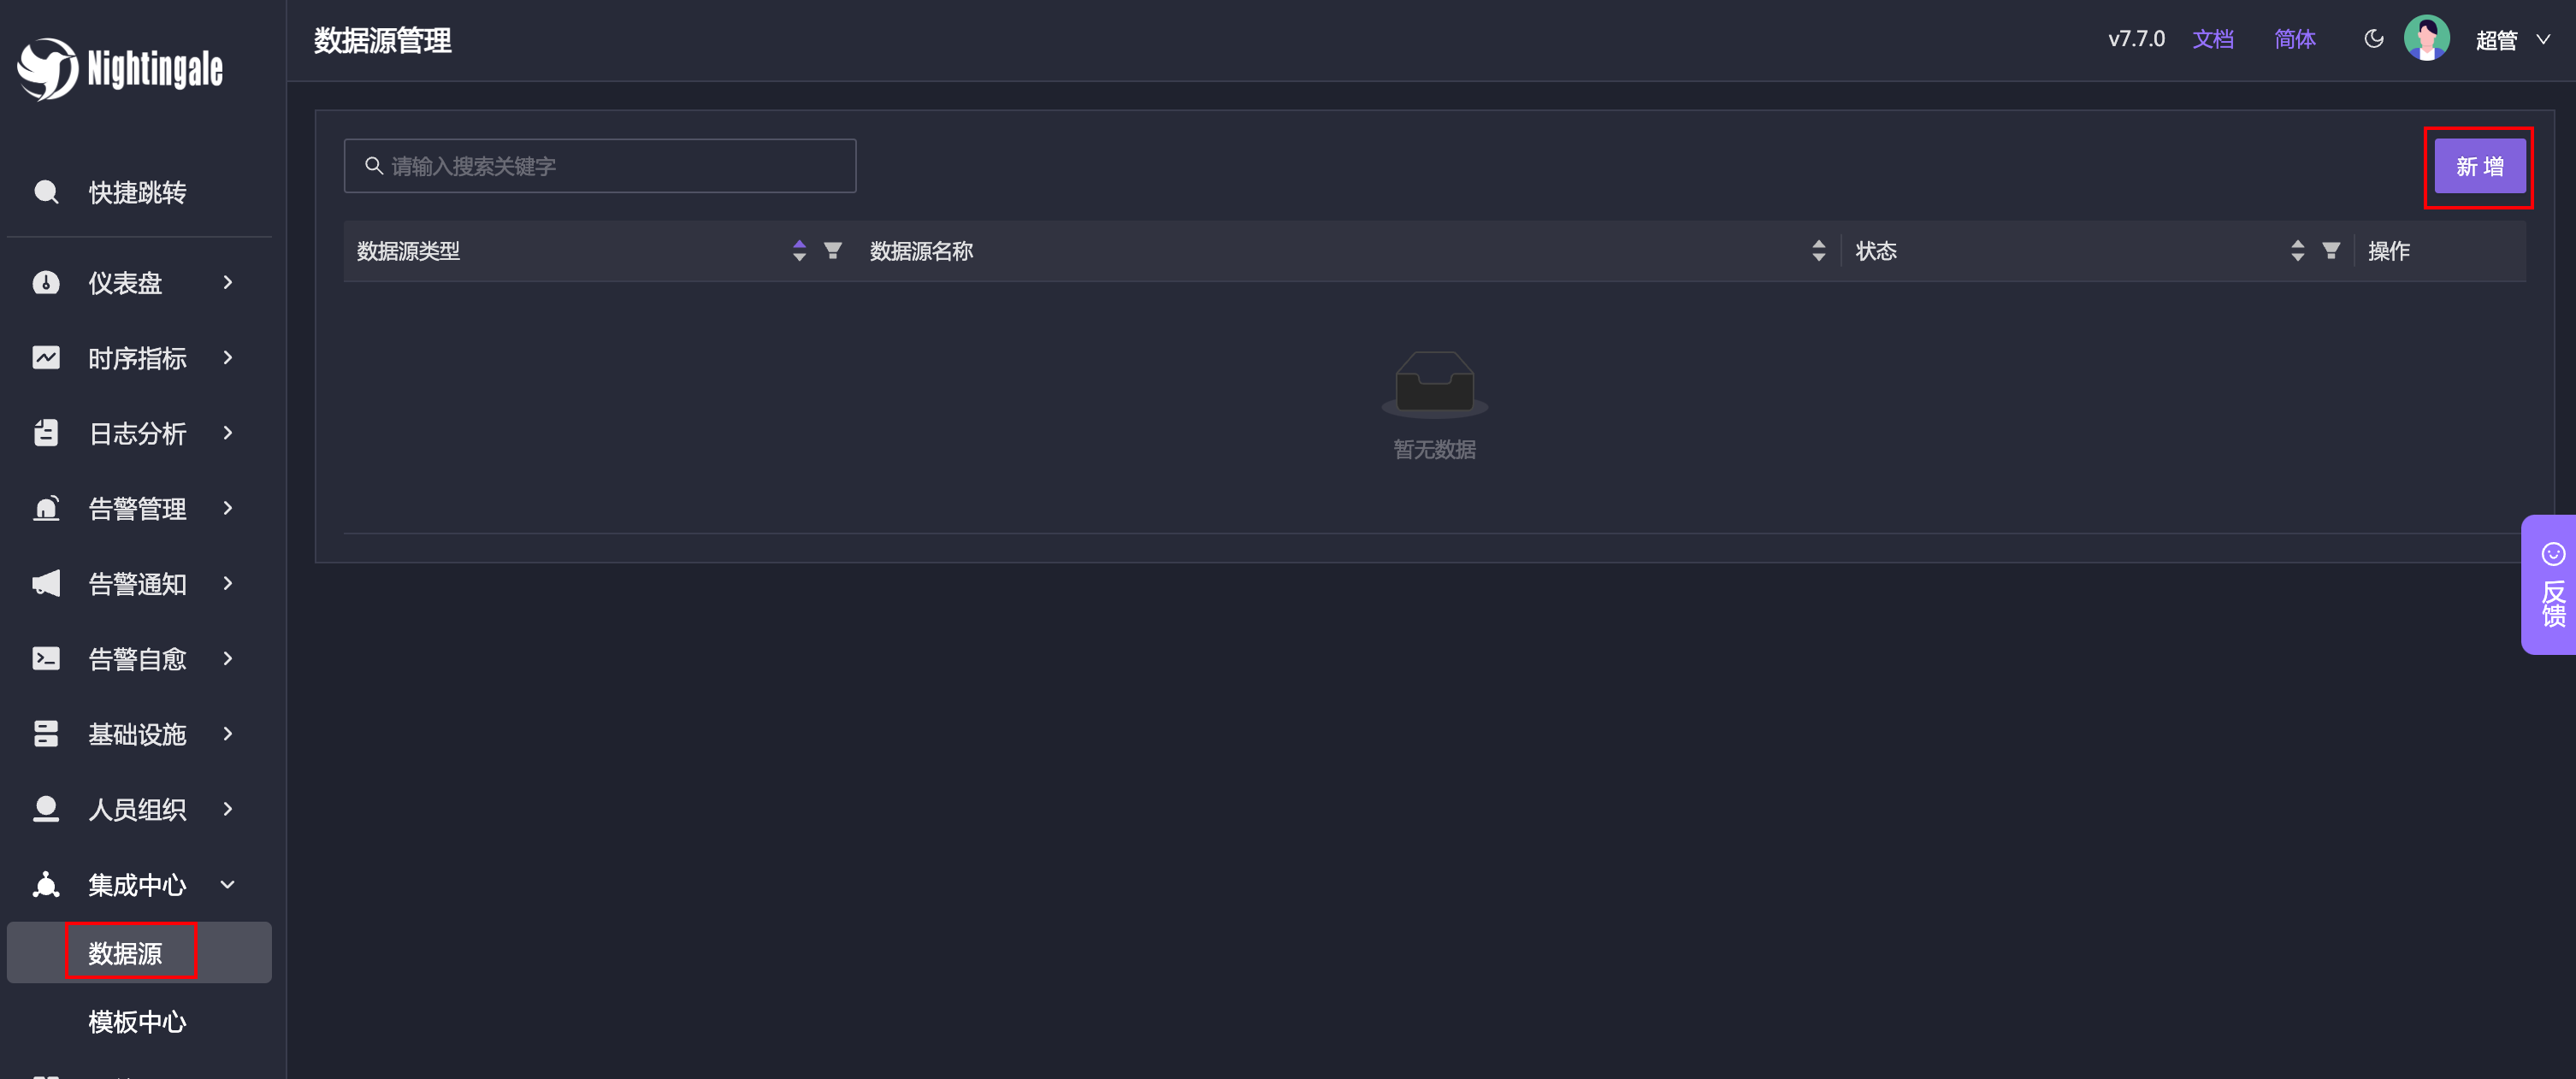Switch to 模板中心 template center
The image size is (2576, 1079).
pyautogui.click(x=139, y=1018)
